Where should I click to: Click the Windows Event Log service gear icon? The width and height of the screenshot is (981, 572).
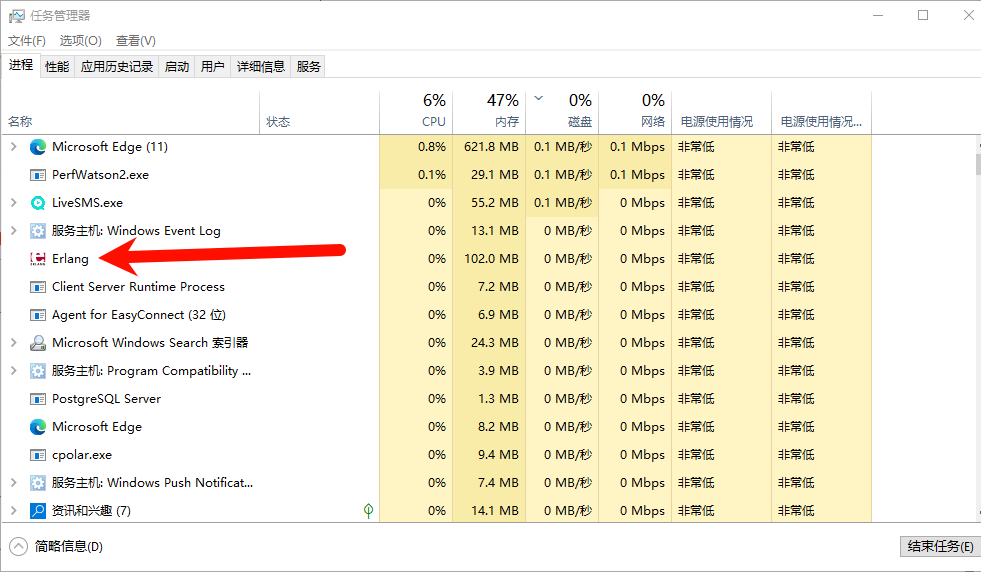click(38, 231)
